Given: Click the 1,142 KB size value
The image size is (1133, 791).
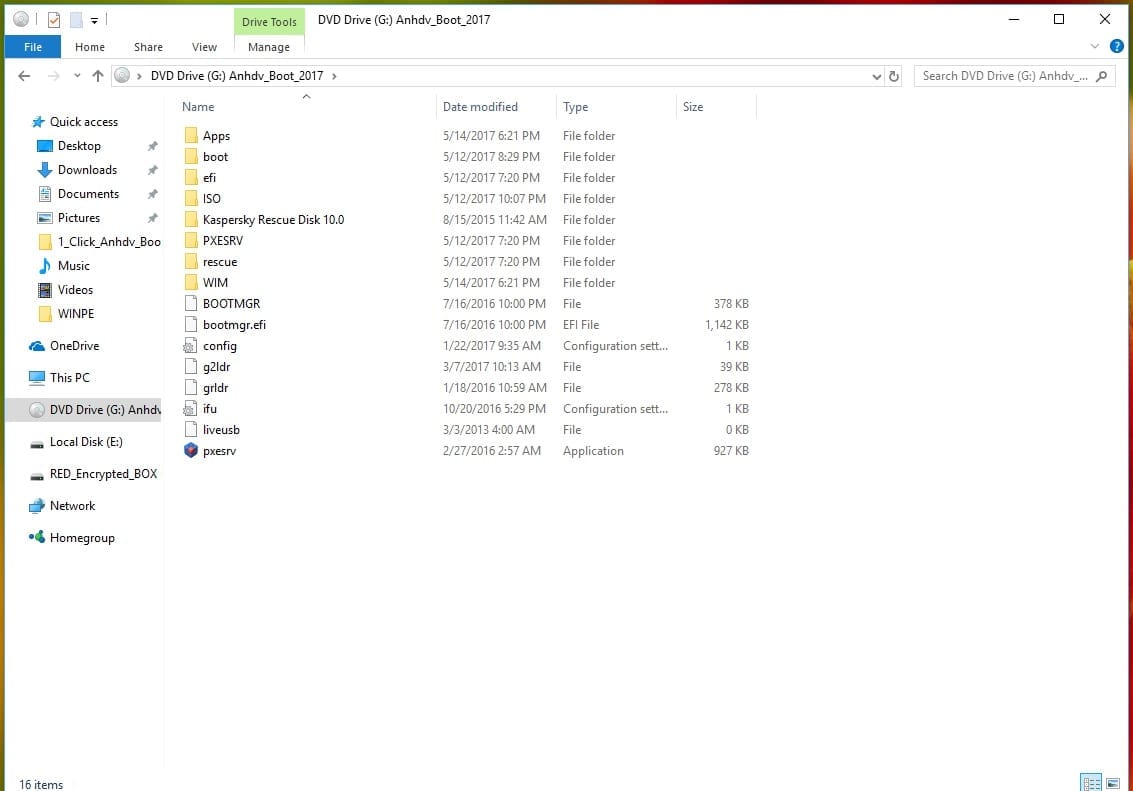Looking at the screenshot, I should pyautogui.click(x=727, y=325).
